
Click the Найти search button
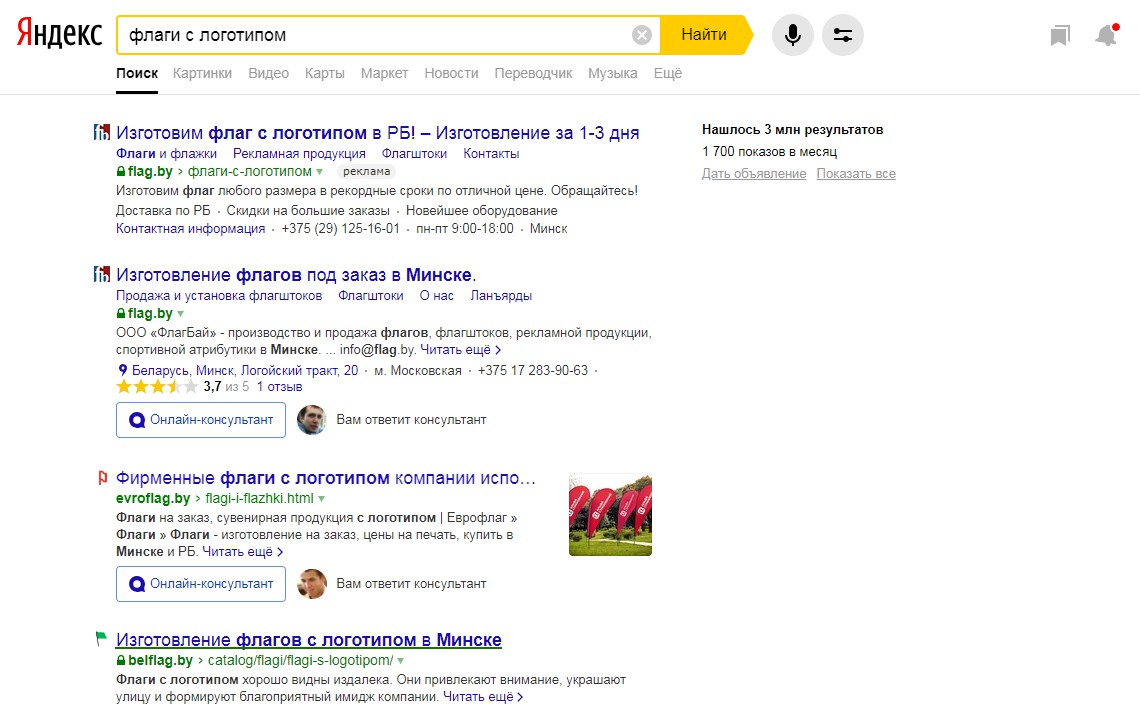[704, 35]
